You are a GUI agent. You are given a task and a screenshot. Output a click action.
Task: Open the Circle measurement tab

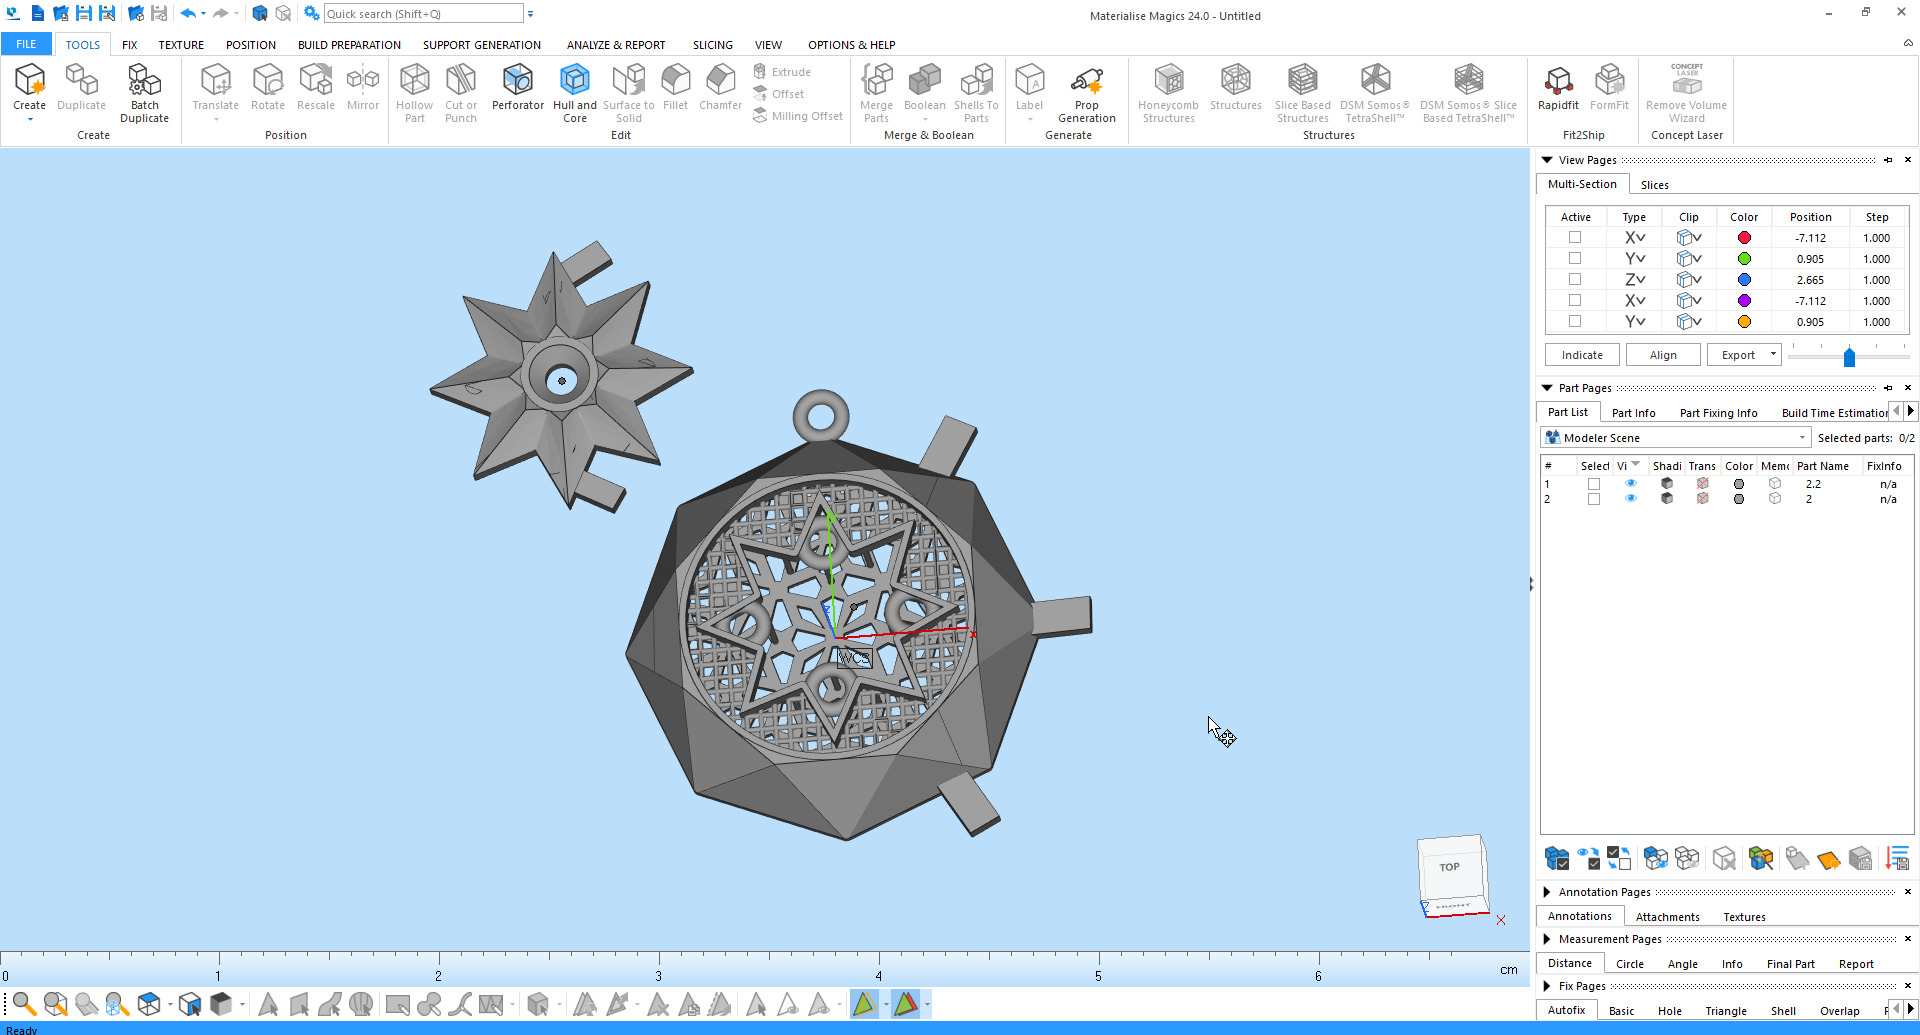point(1629,964)
